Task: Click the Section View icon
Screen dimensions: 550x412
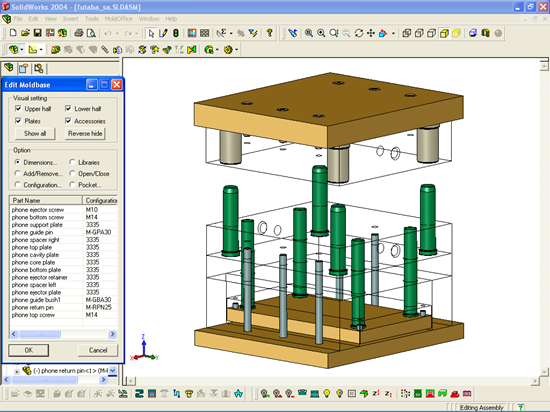Action: (x=485, y=33)
